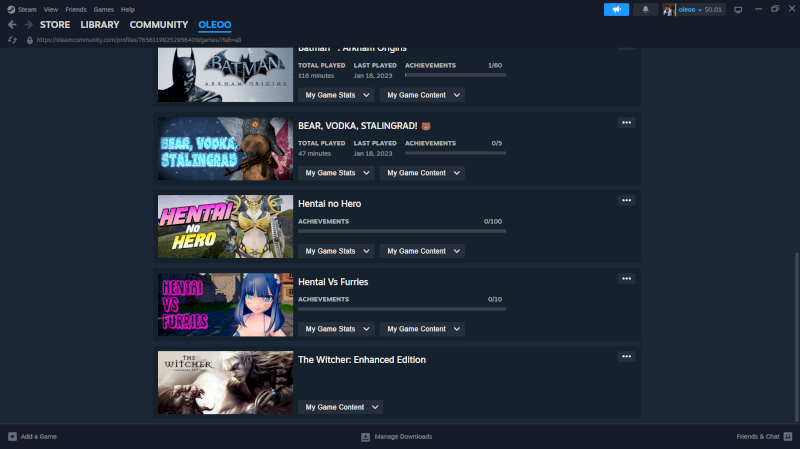Open the Hentai Vs Furries title link
Screen dimensions: 800x449
click(333, 282)
